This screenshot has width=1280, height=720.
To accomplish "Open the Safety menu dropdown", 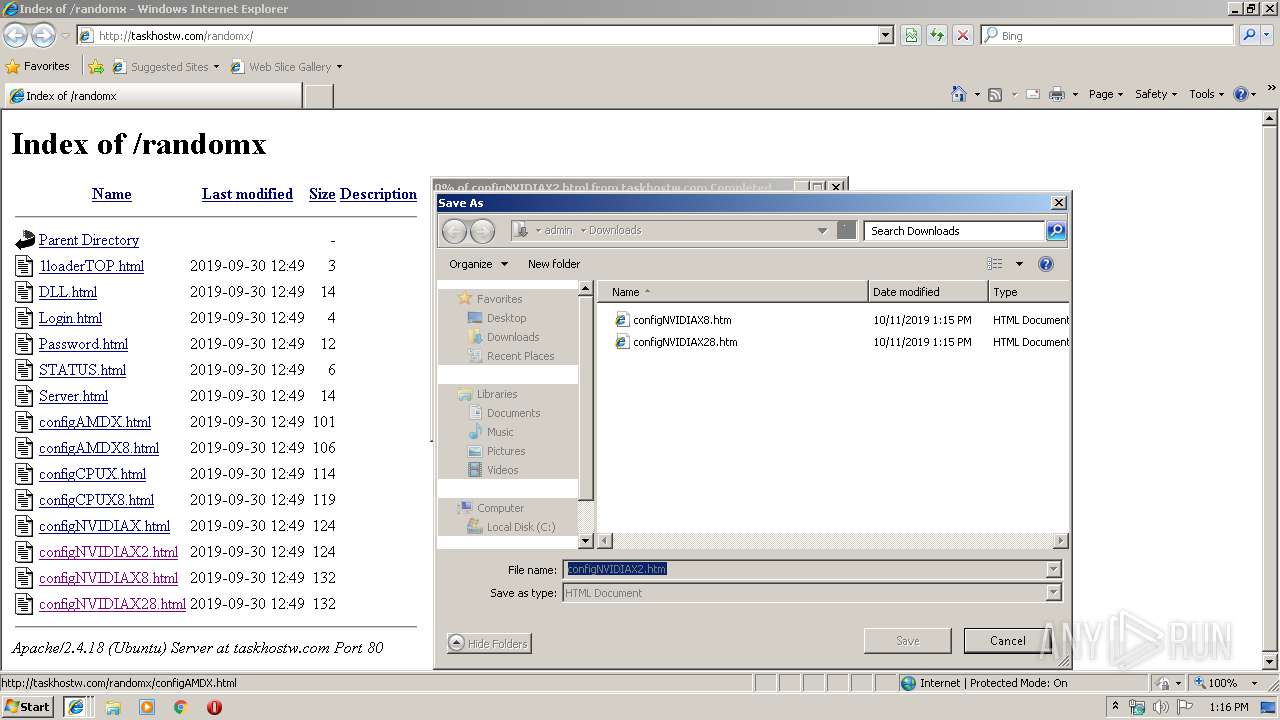I will (x=1156, y=94).
